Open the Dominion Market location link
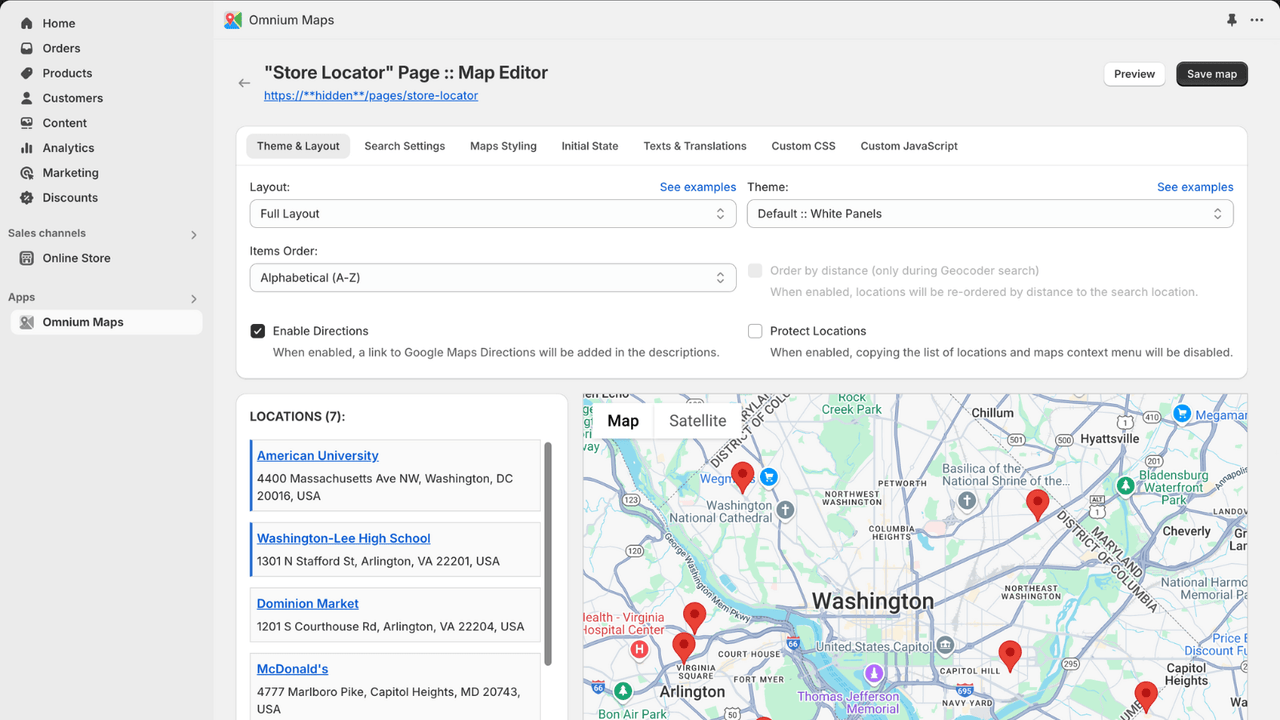The width and height of the screenshot is (1280, 720). click(x=307, y=604)
